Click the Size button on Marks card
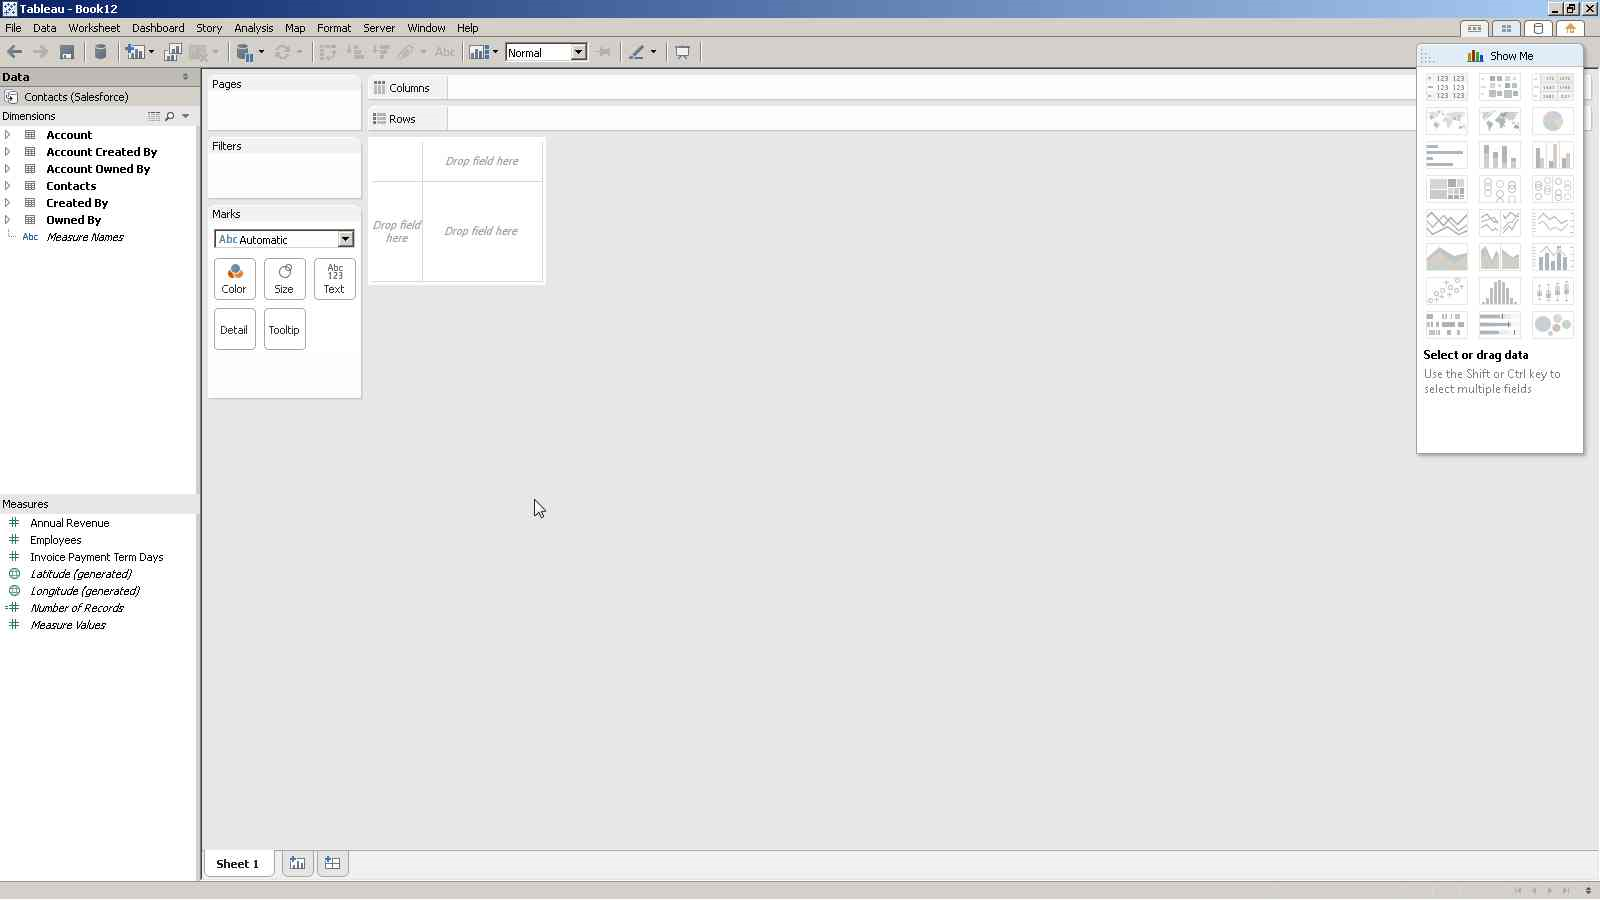Viewport: 1600px width, 900px height. point(284,279)
